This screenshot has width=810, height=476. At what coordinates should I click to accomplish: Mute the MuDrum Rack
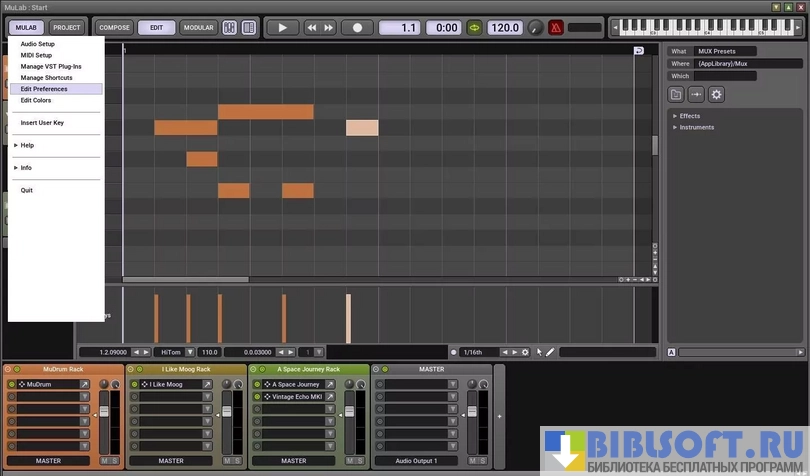coord(104,460)
